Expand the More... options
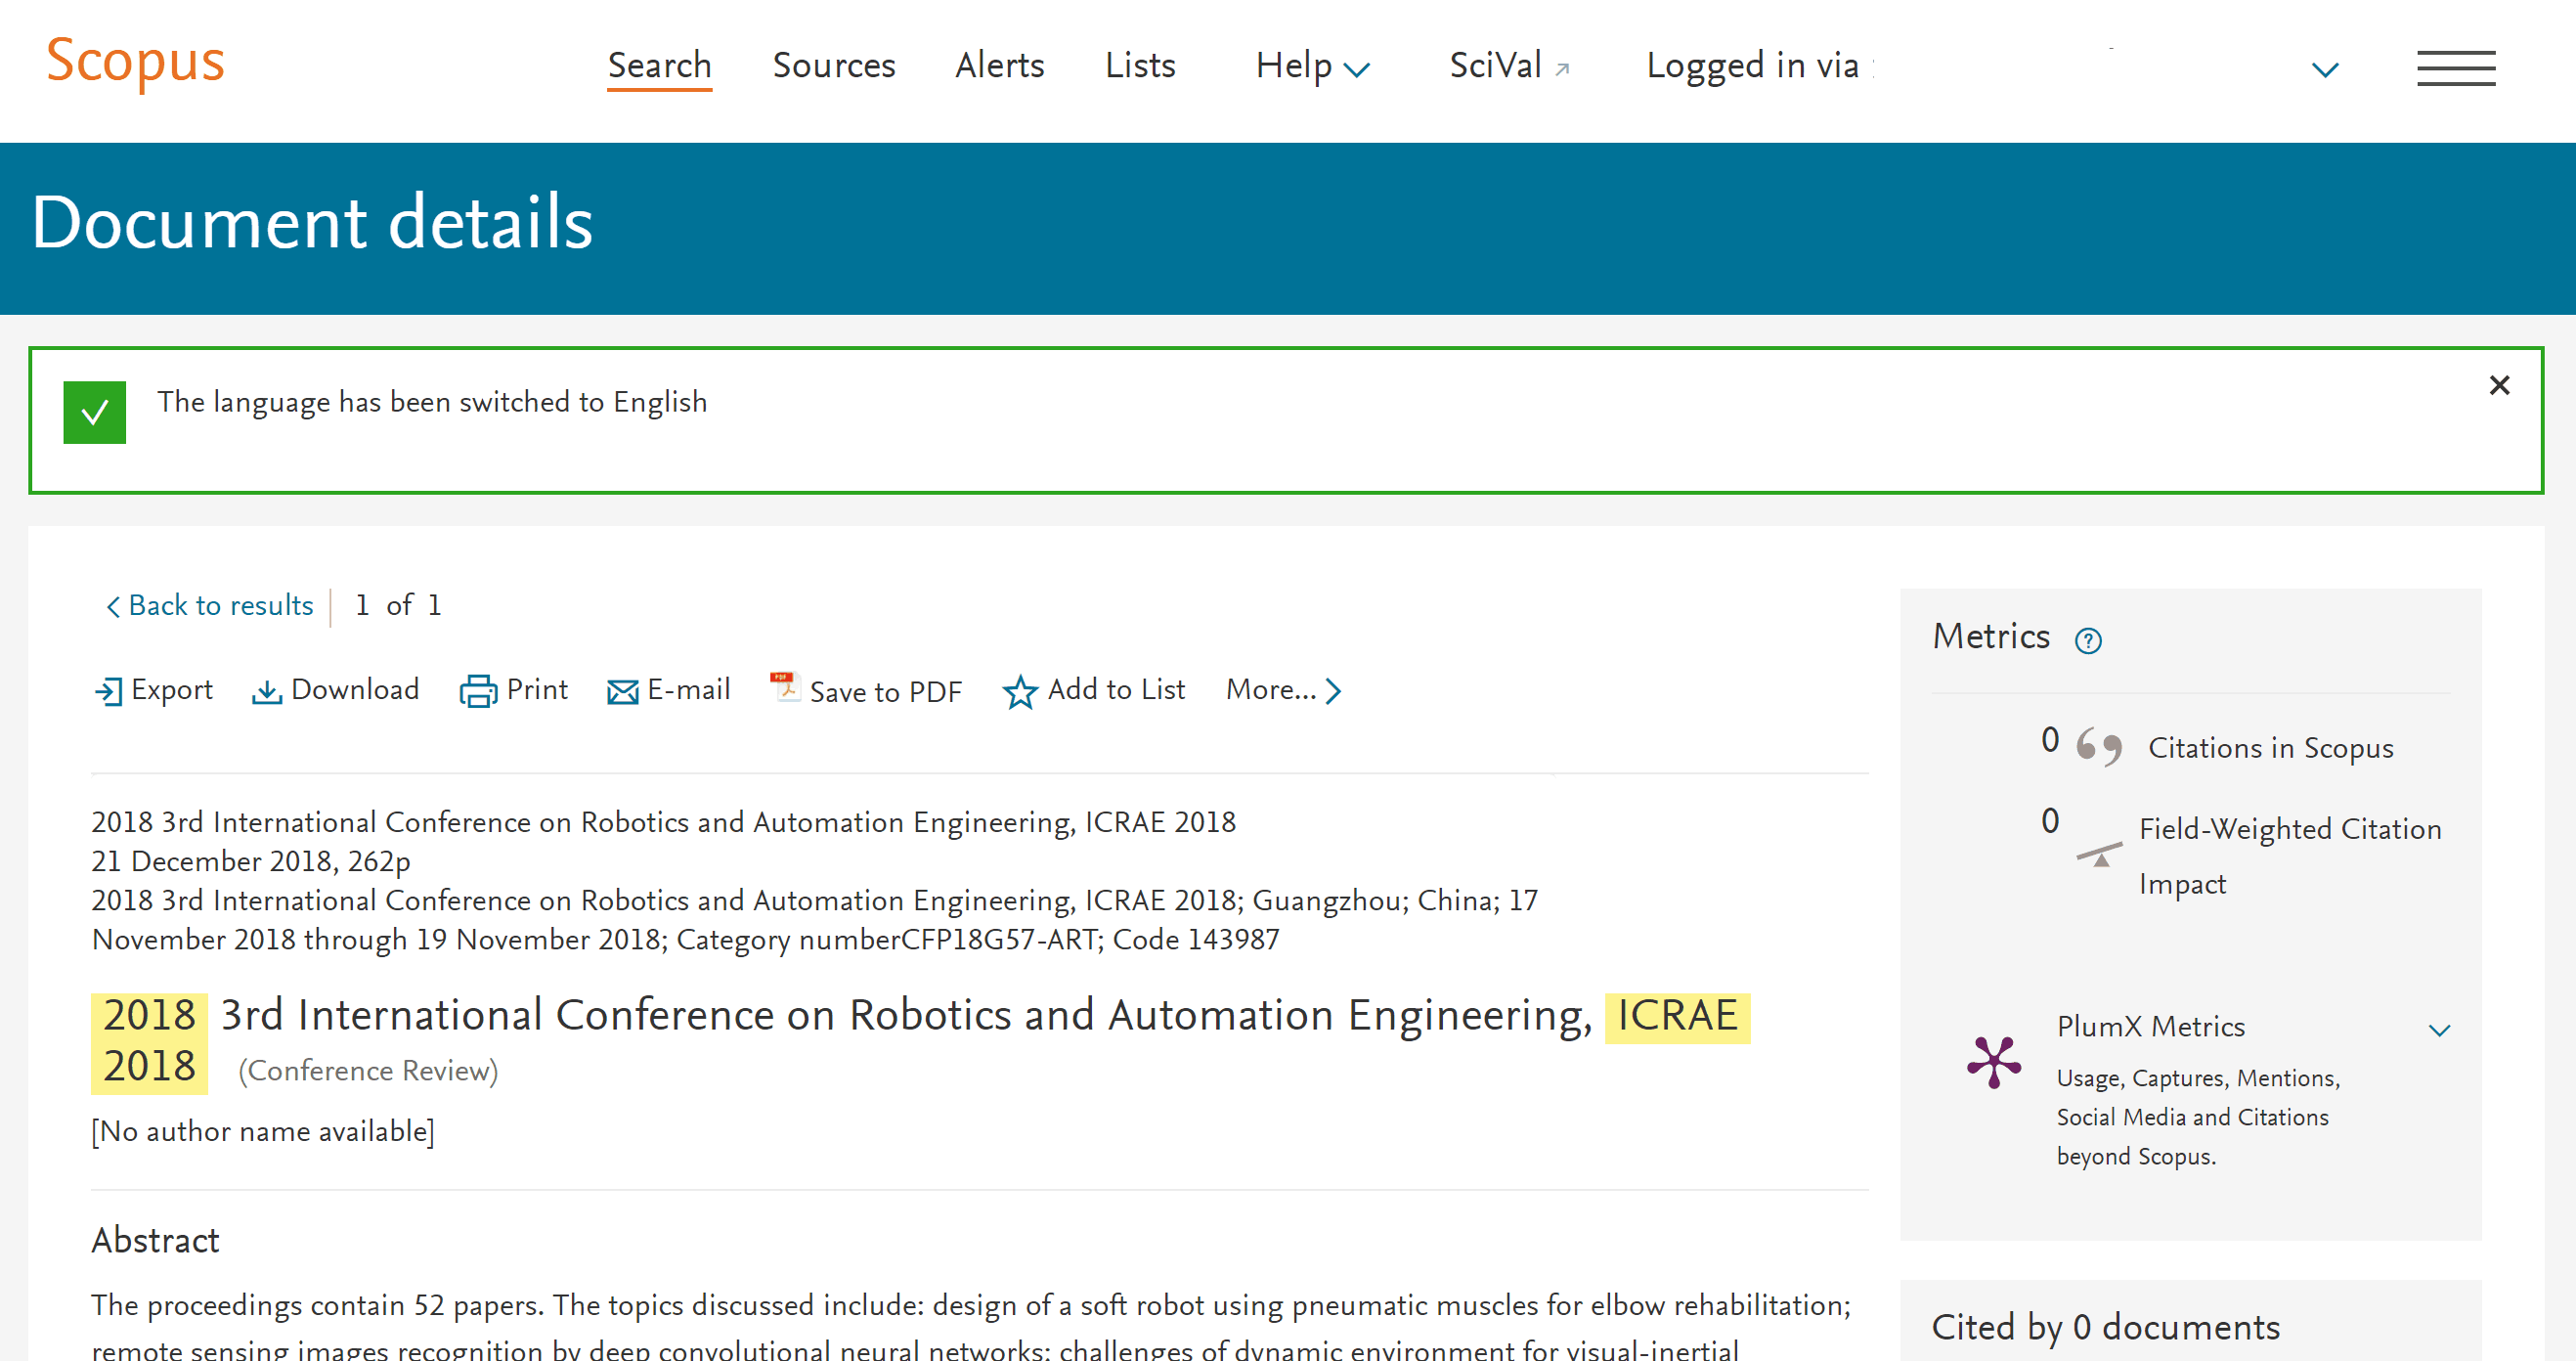Screen dimensions: 2576x1361 [1283, 690]
